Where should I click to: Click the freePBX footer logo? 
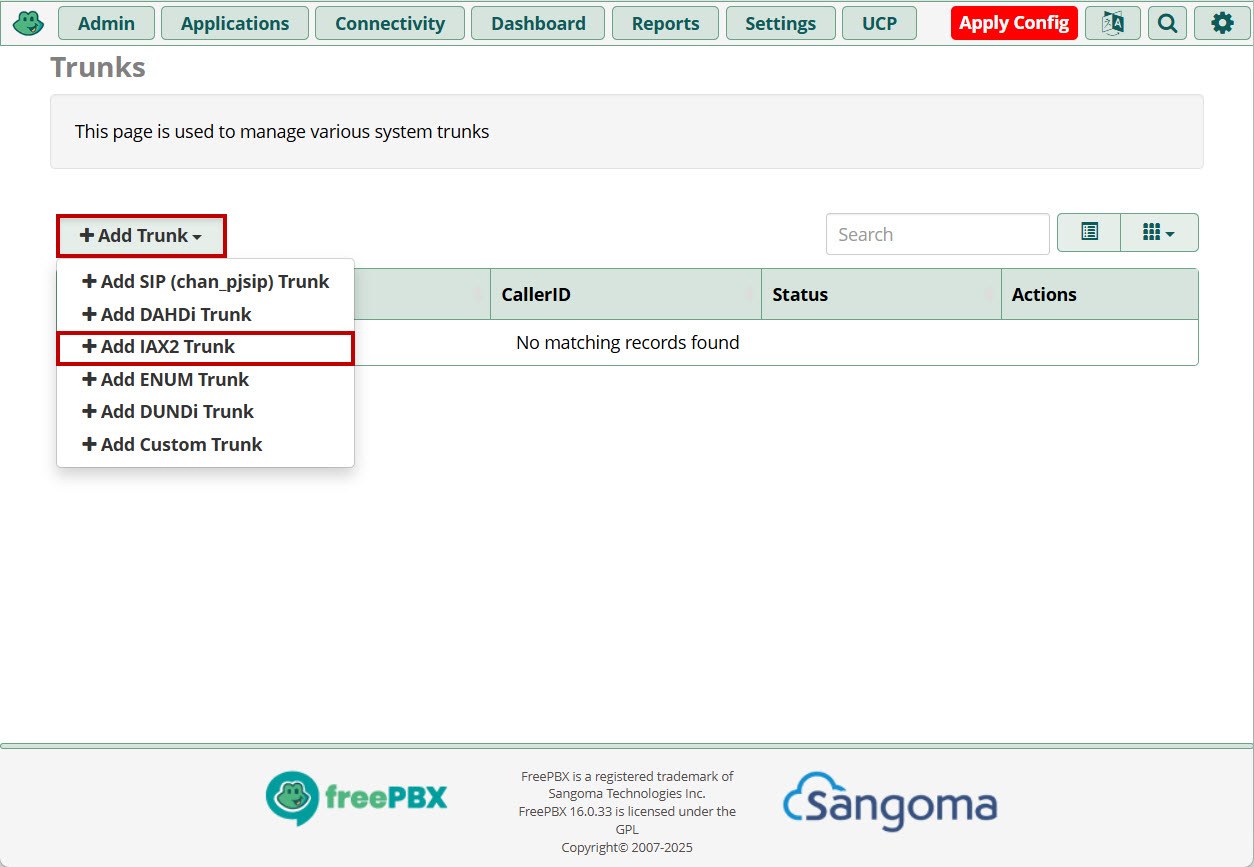click(356, 798)
